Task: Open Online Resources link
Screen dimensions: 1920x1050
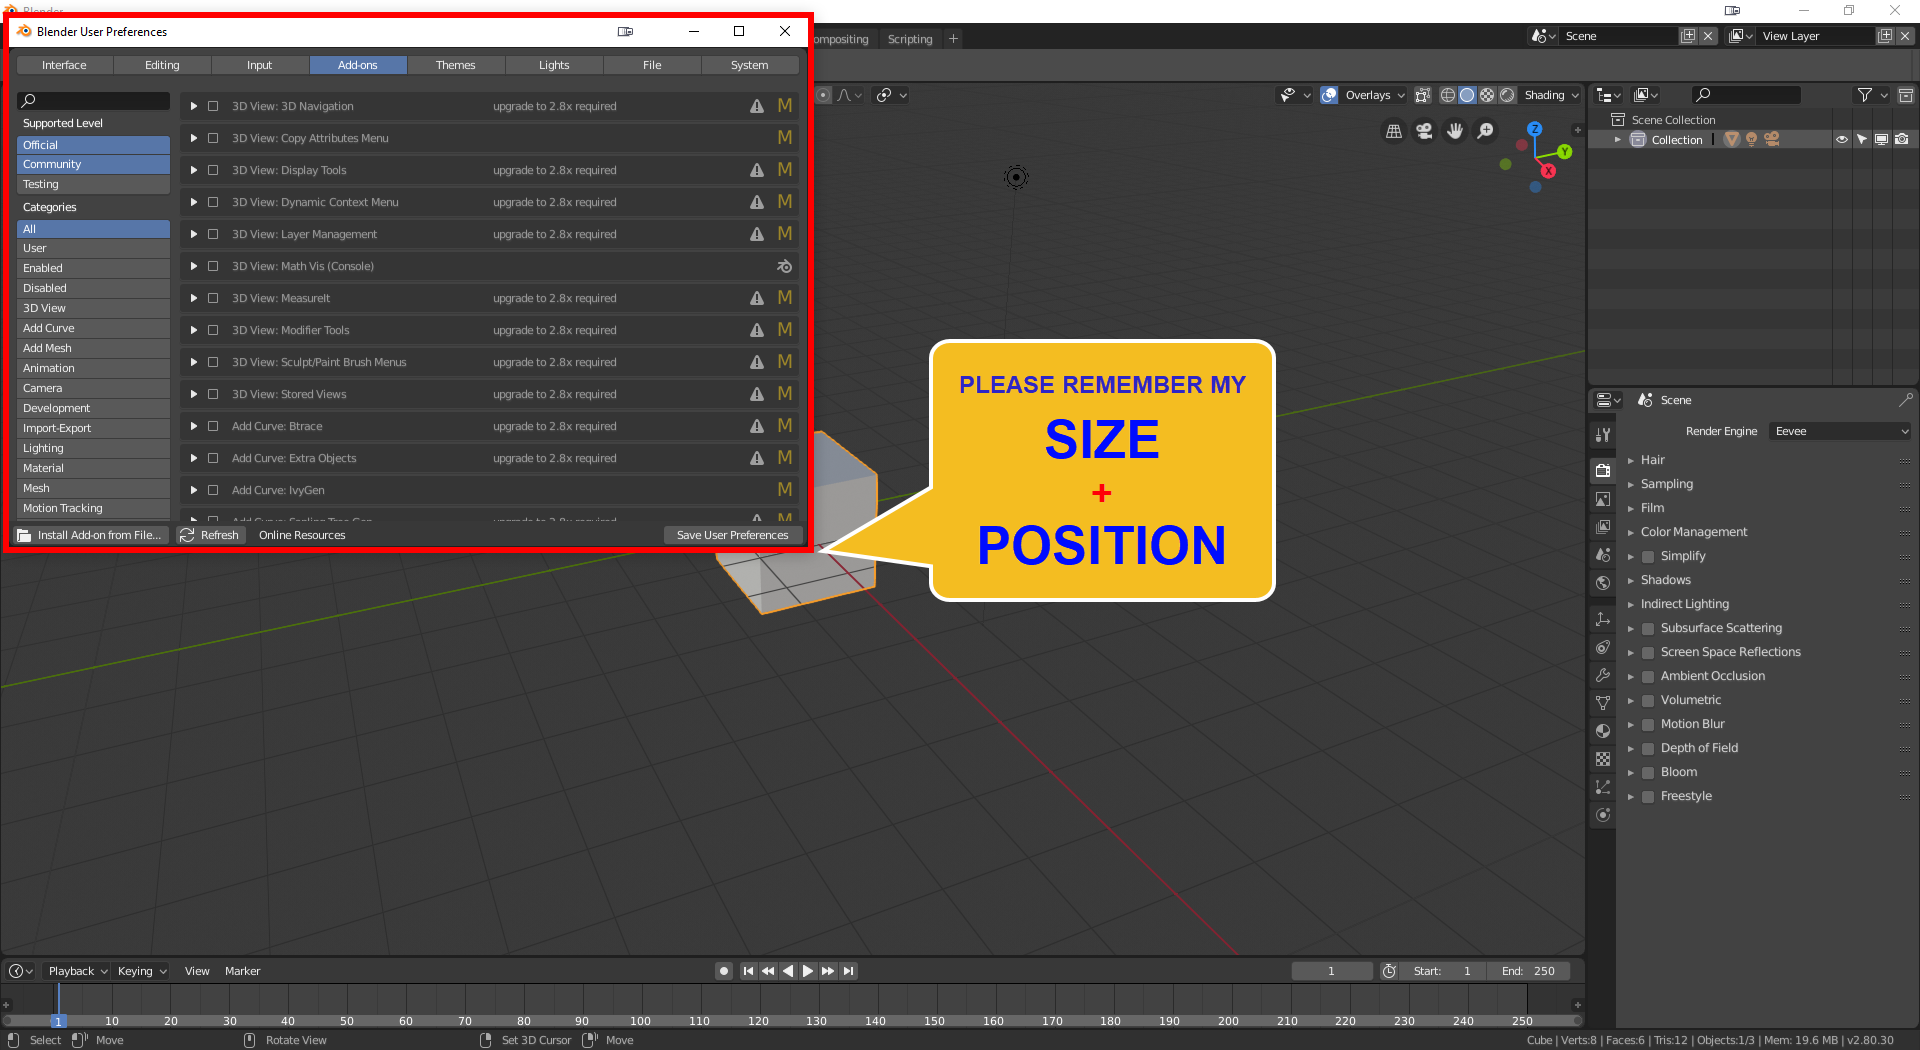Action: (x=302, y=535)
